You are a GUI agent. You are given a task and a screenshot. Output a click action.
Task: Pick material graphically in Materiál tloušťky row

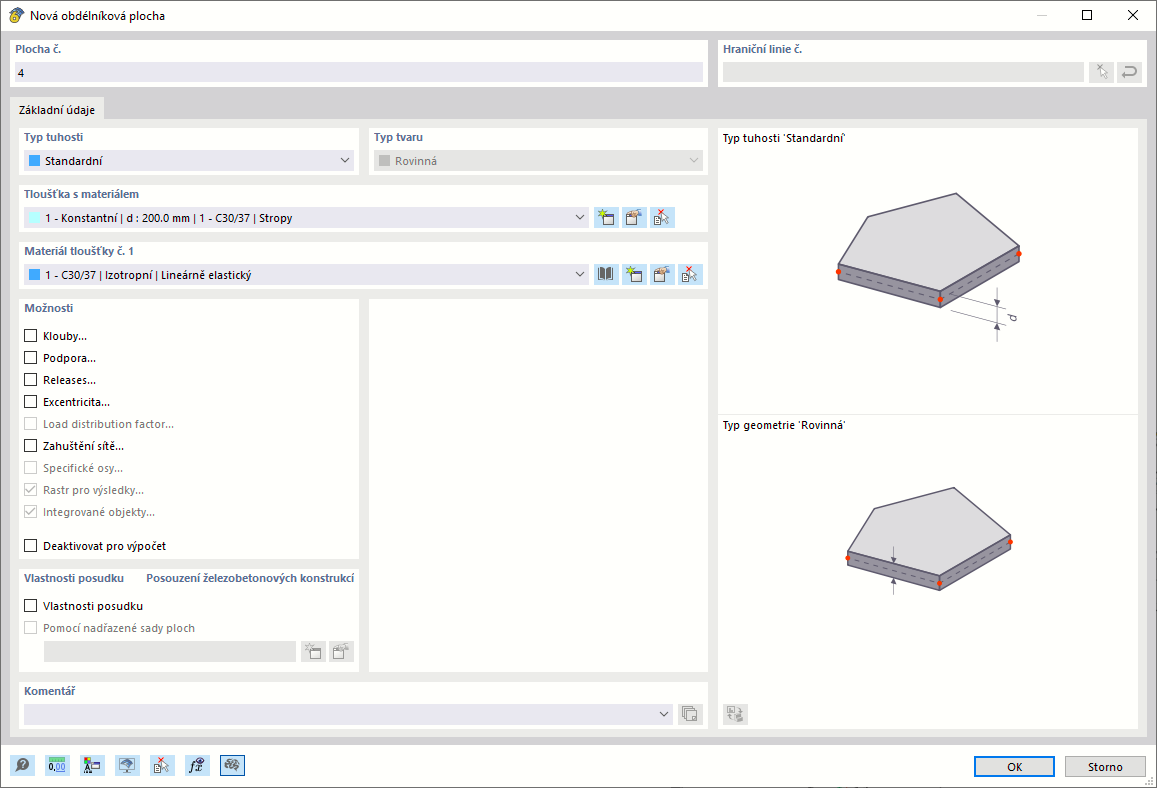pyautogui.click(x=691, y=274)
